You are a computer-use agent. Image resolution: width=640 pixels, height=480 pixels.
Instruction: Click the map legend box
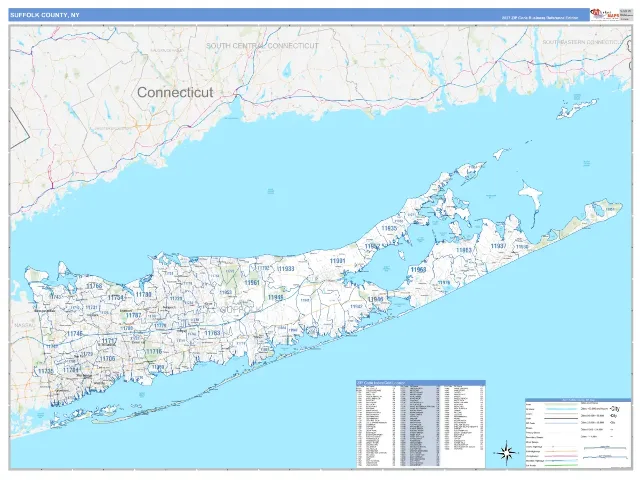coord(578,433)
